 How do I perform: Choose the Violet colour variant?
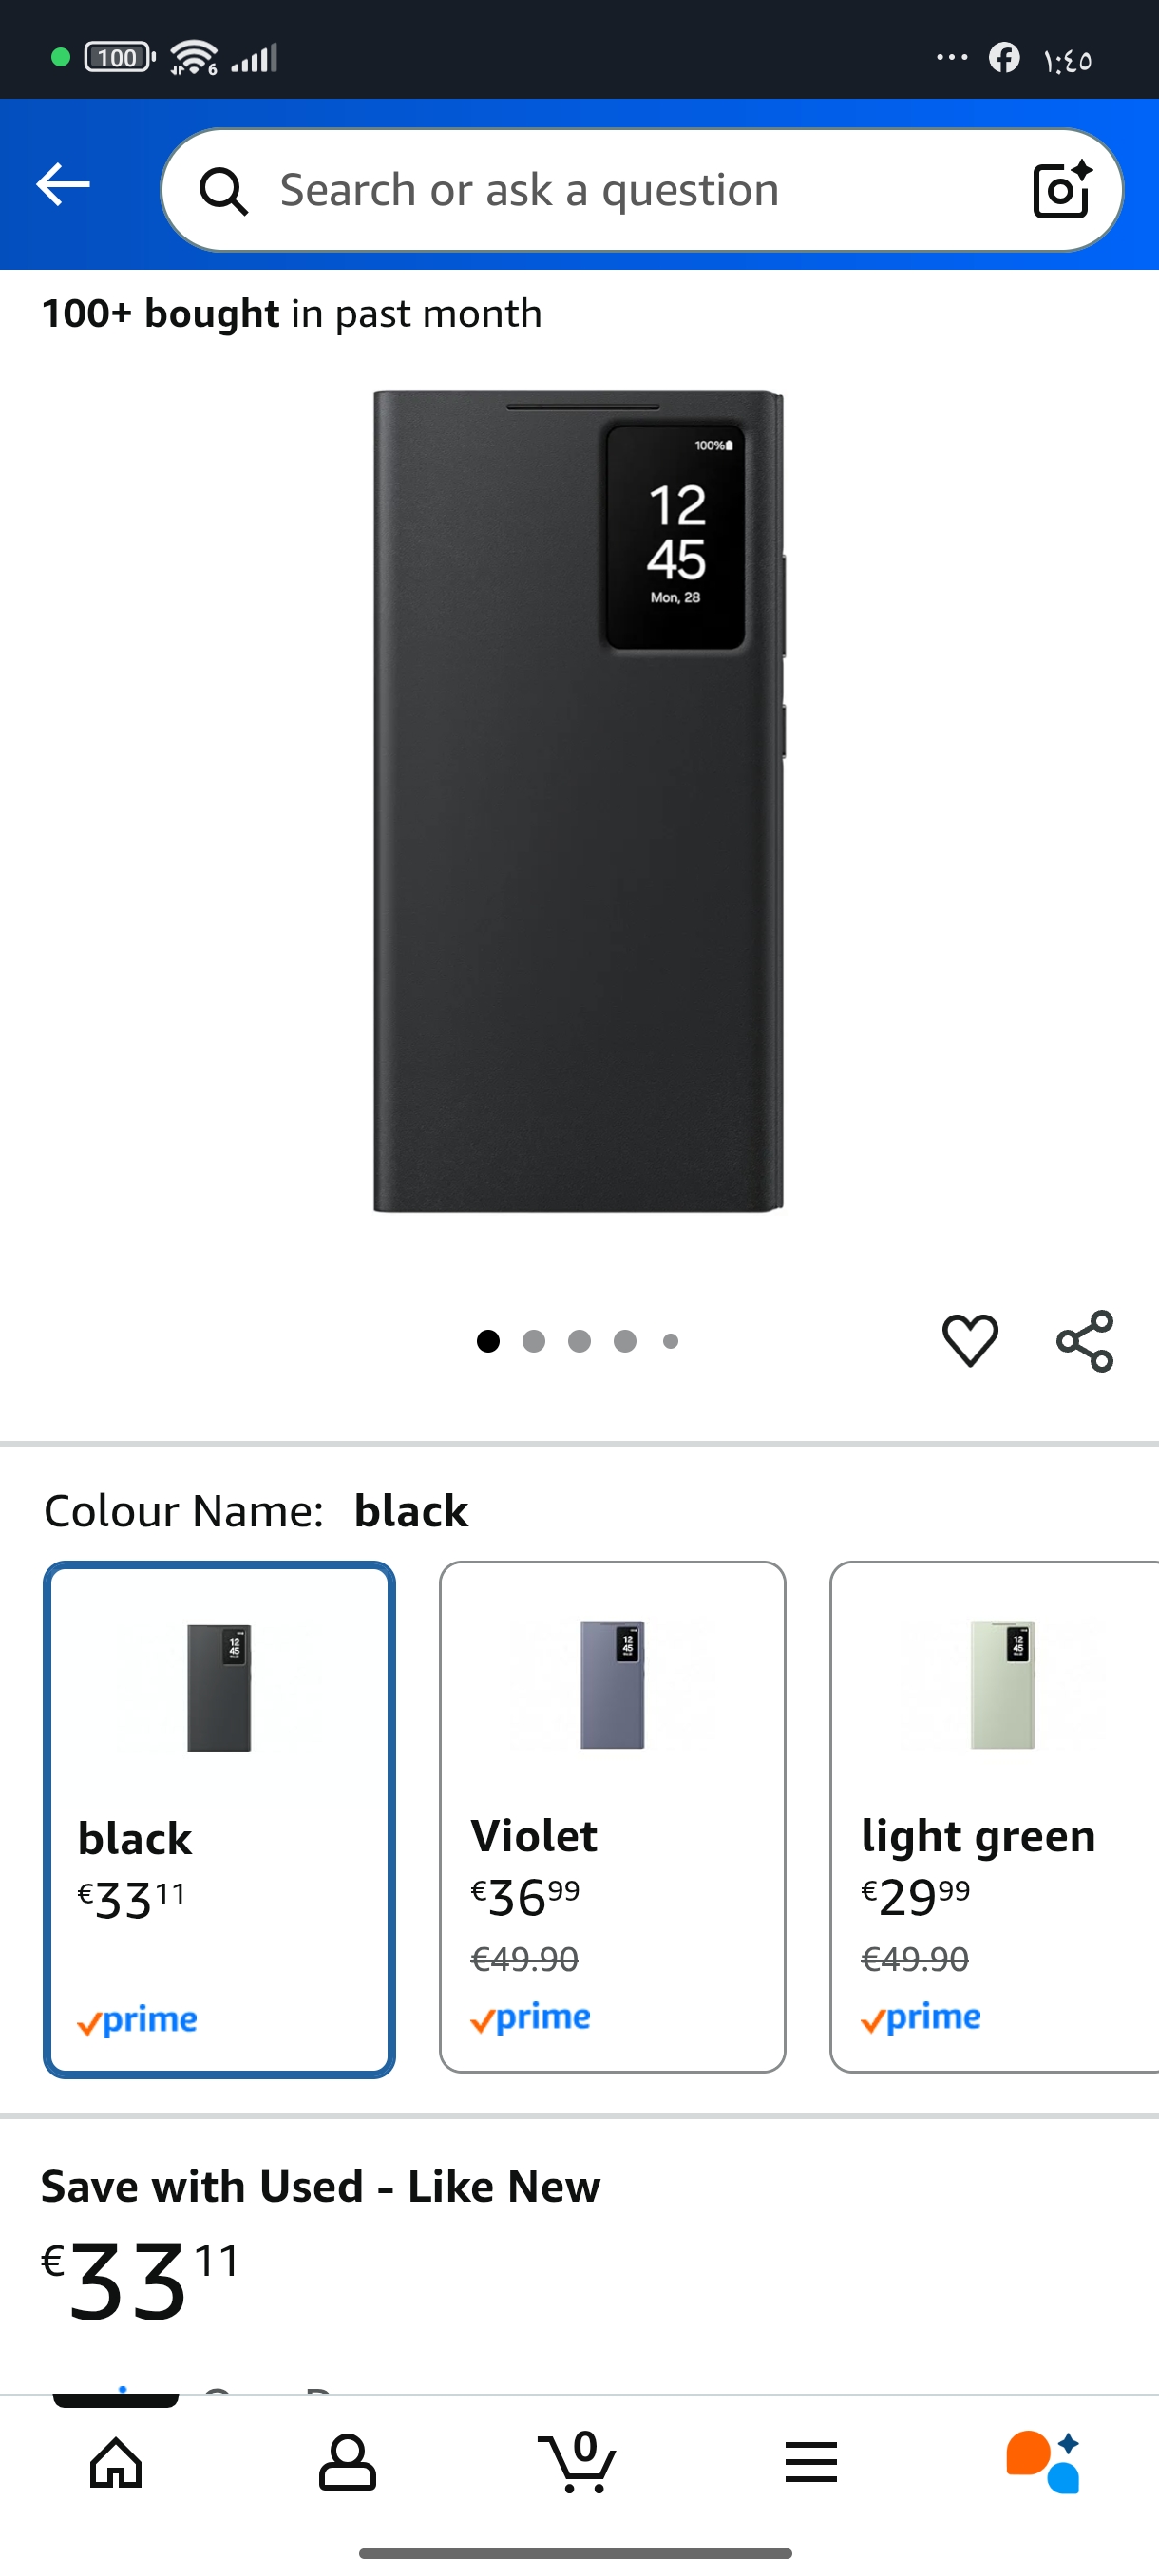612,1816
